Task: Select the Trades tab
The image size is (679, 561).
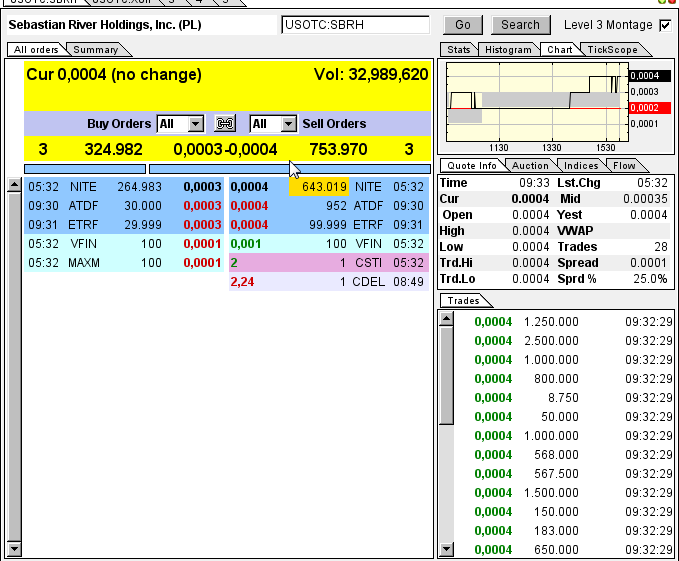Action: pyautogui.click(x=463, y=301)
